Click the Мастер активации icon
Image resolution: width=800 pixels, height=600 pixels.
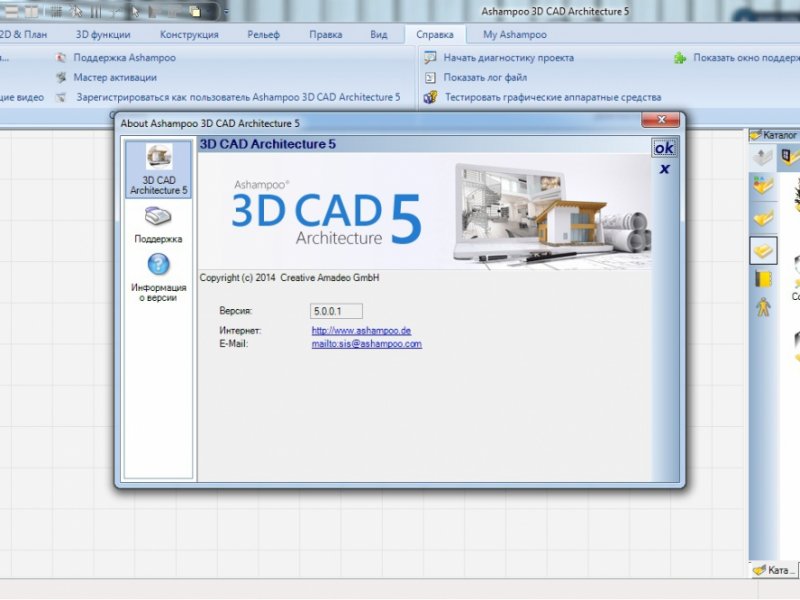pyautogui.click(x=61, y=78)
